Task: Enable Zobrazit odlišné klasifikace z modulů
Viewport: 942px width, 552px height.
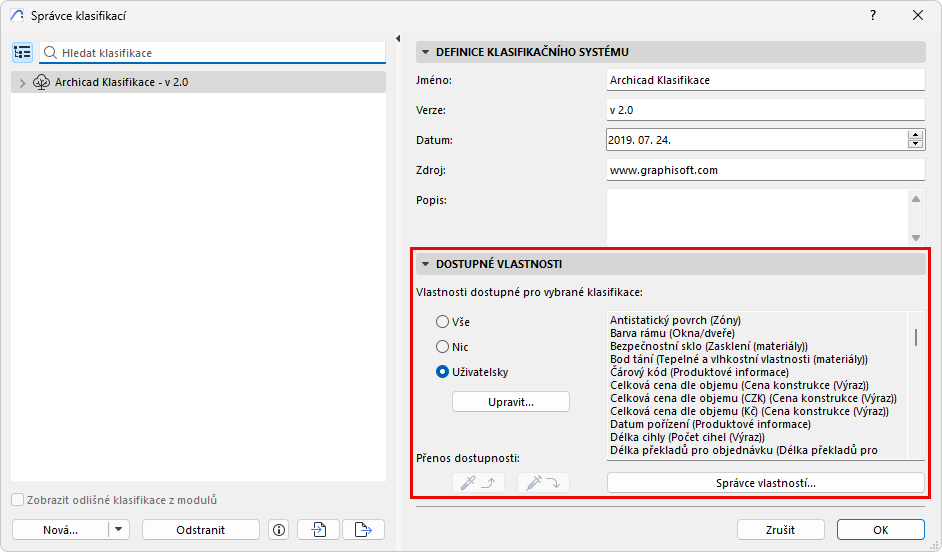Action: [18, 500]
